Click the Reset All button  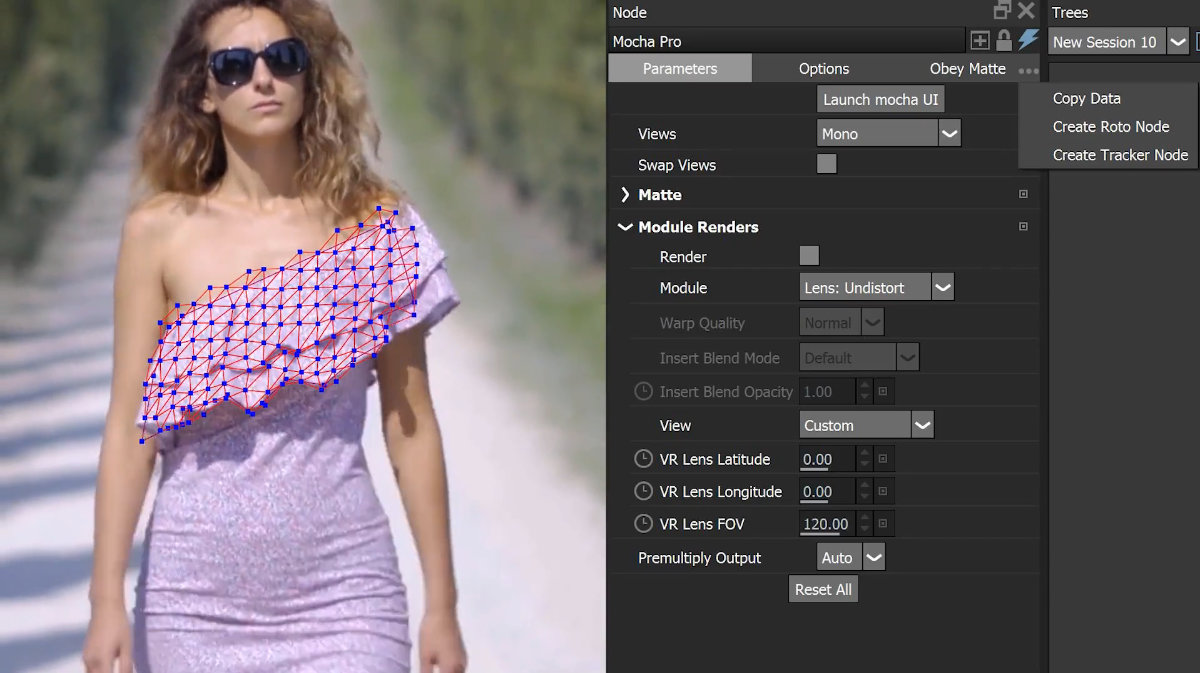click(823, 589)
